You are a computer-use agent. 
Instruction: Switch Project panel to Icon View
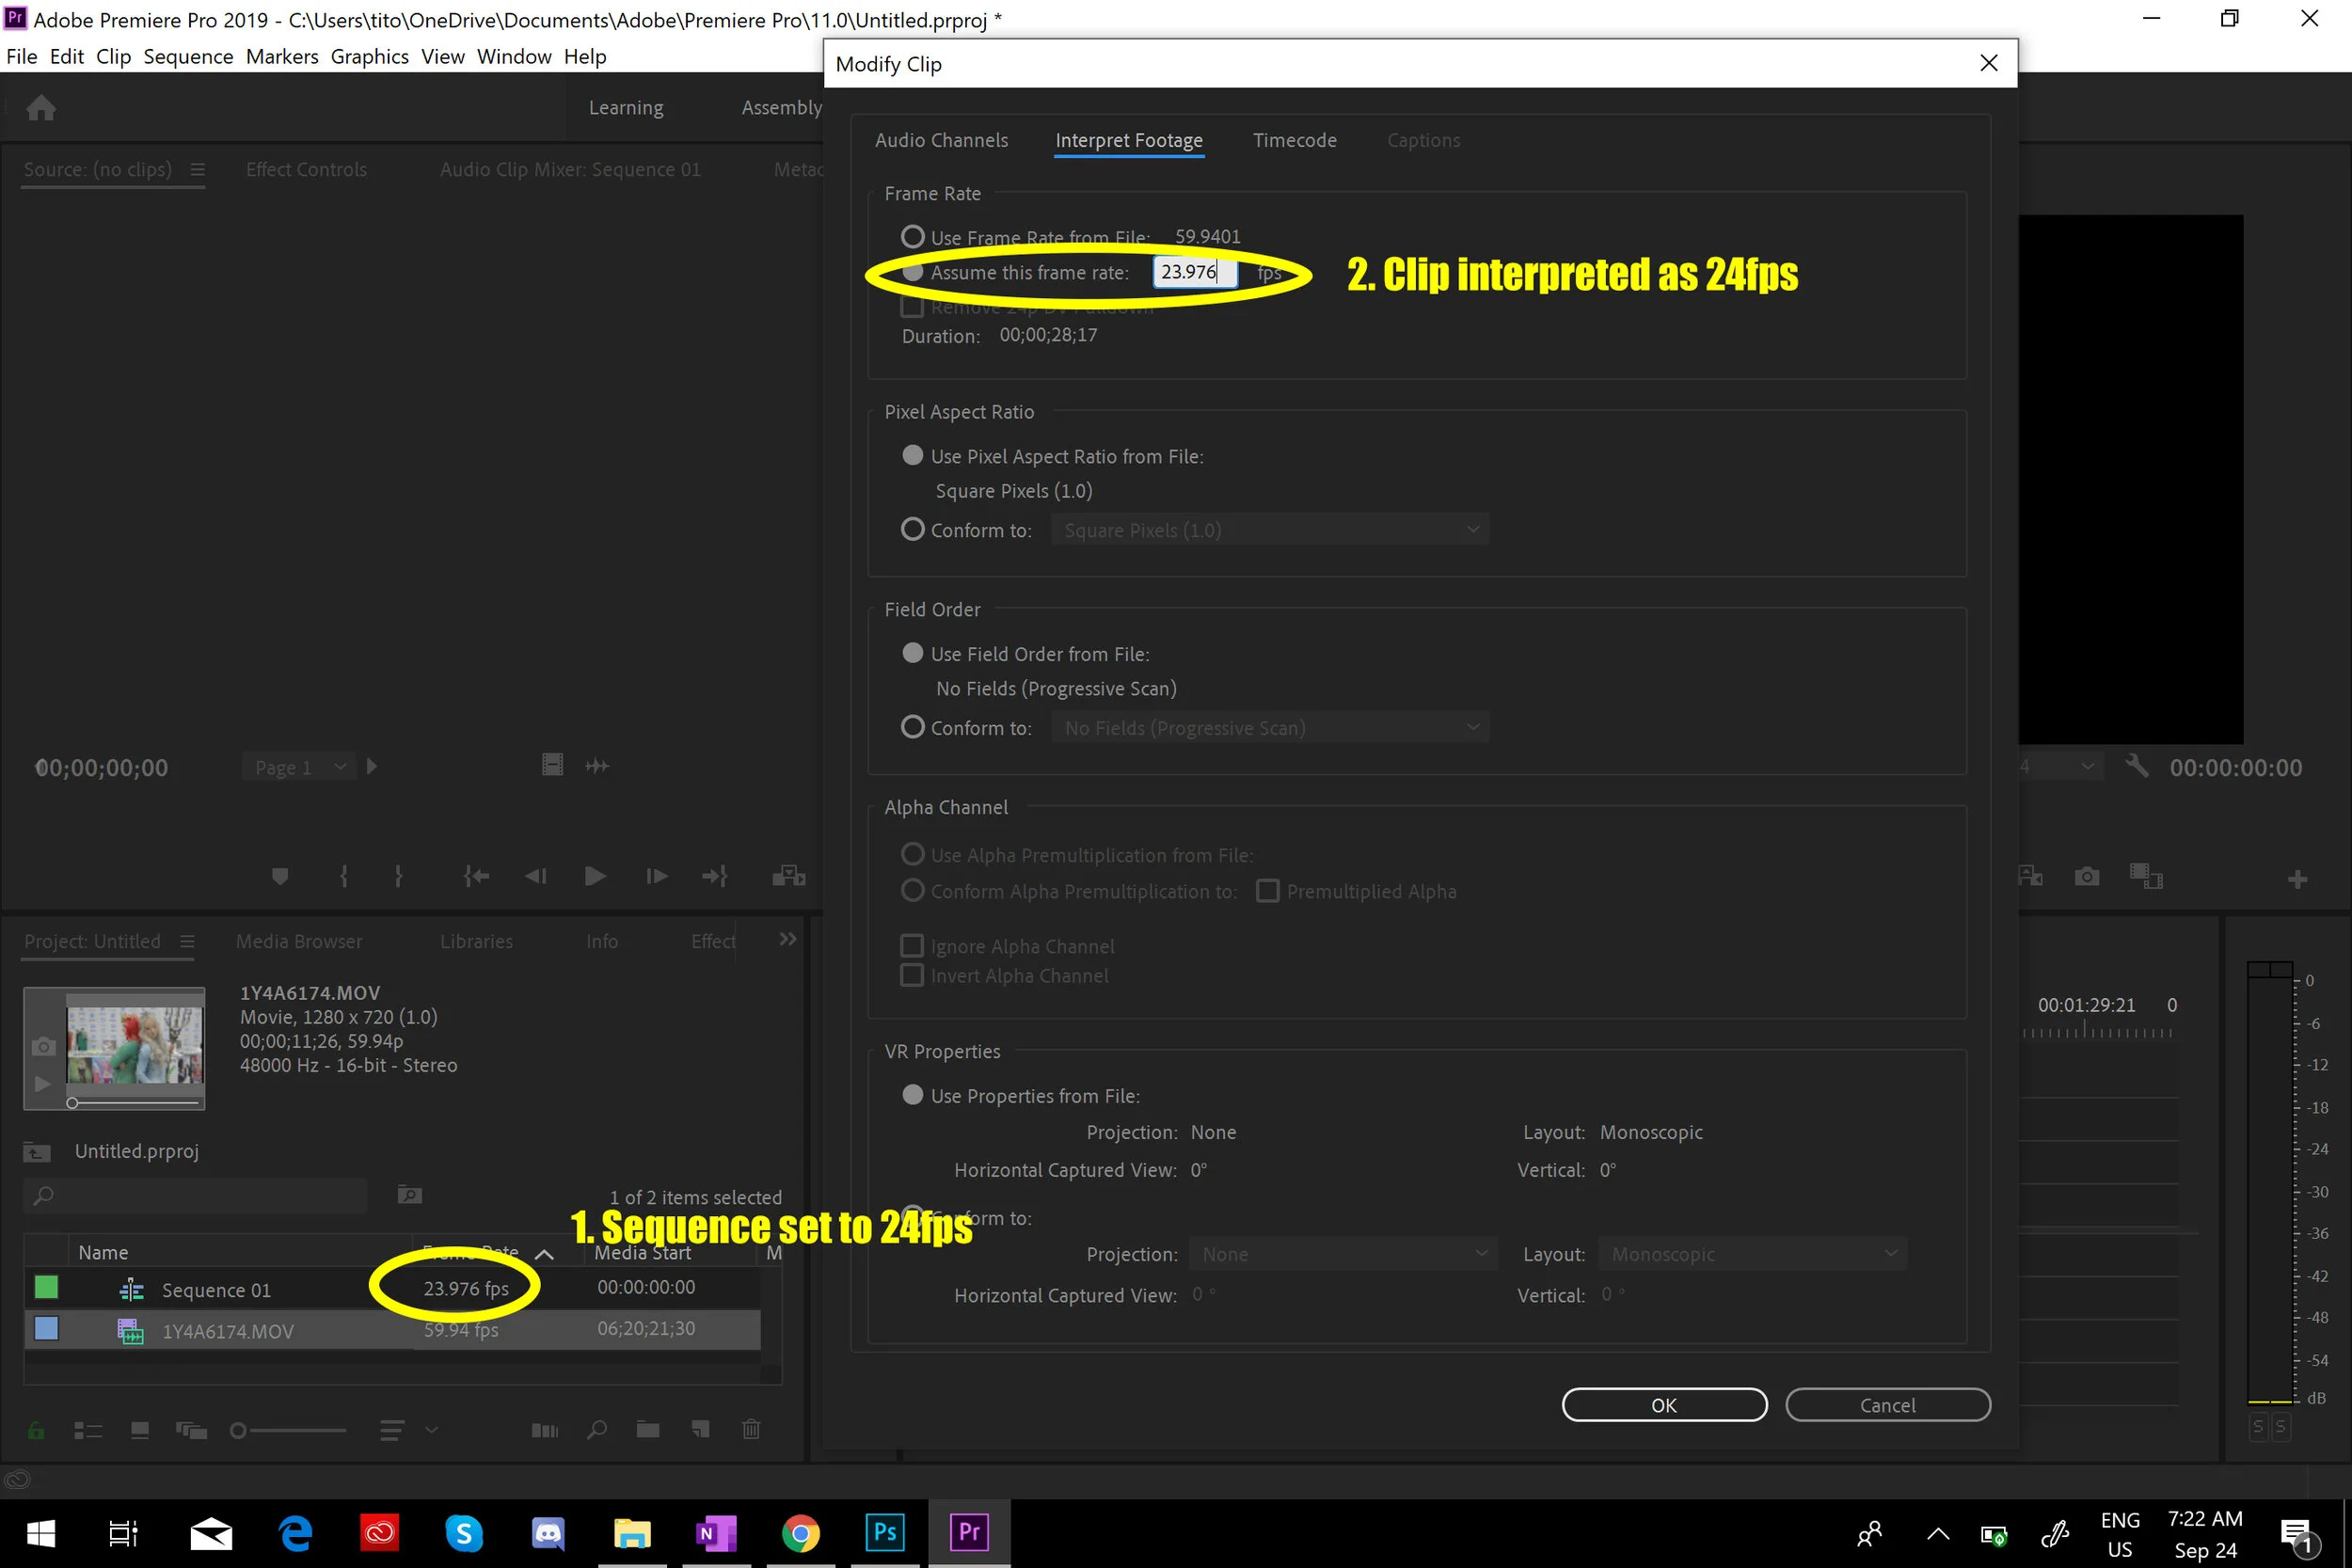point(140,1430)
